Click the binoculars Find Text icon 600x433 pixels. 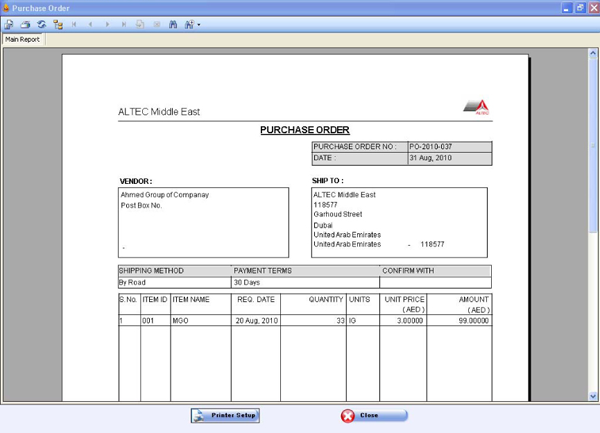tap(173, 24)
